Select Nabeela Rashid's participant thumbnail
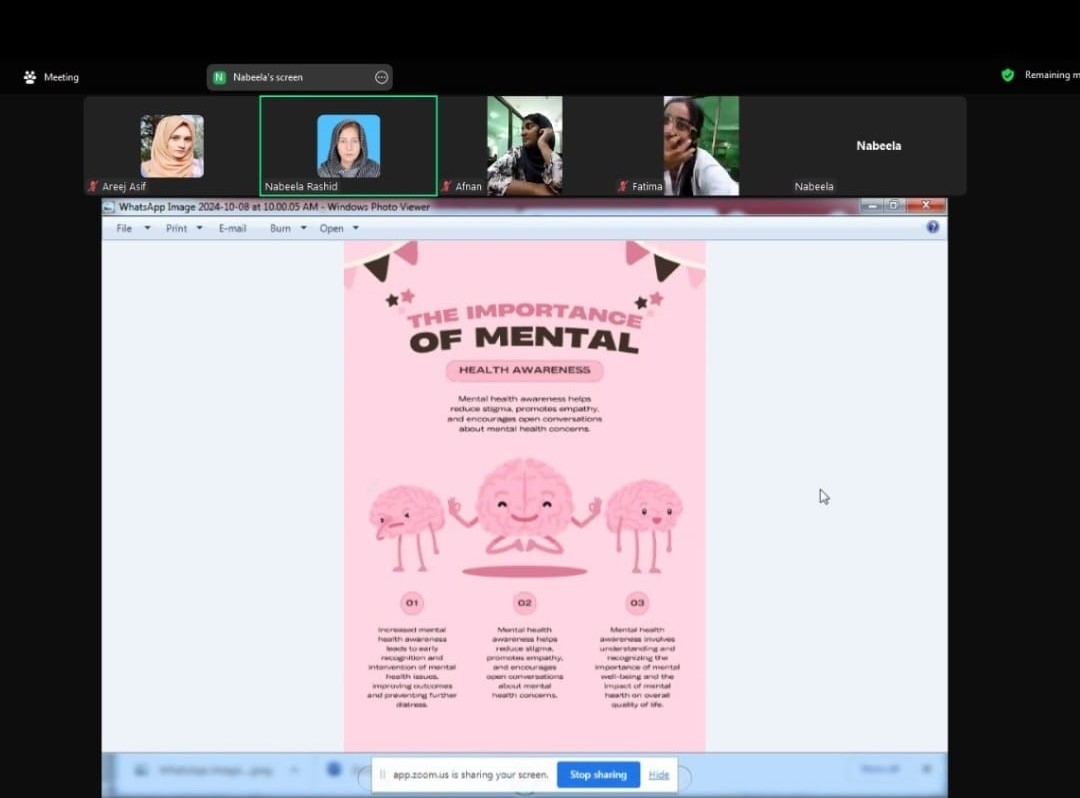This screenshot has height=798, width=1080. coord(349,146)
